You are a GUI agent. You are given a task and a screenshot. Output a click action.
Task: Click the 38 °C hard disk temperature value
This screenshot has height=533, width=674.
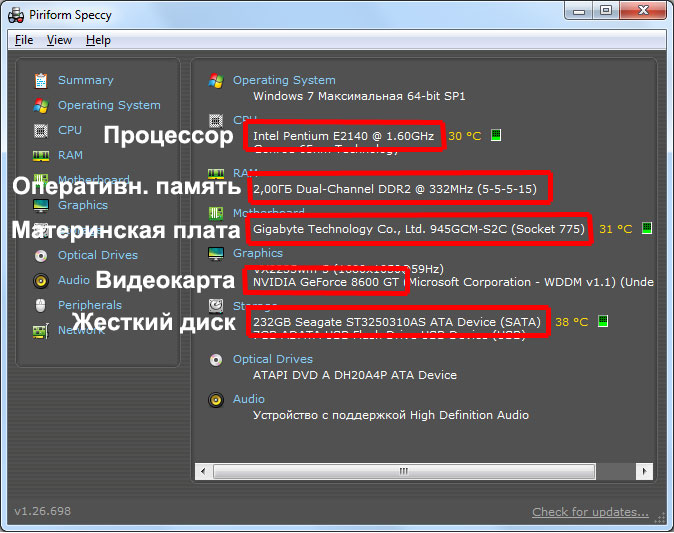tap(572, 322)
